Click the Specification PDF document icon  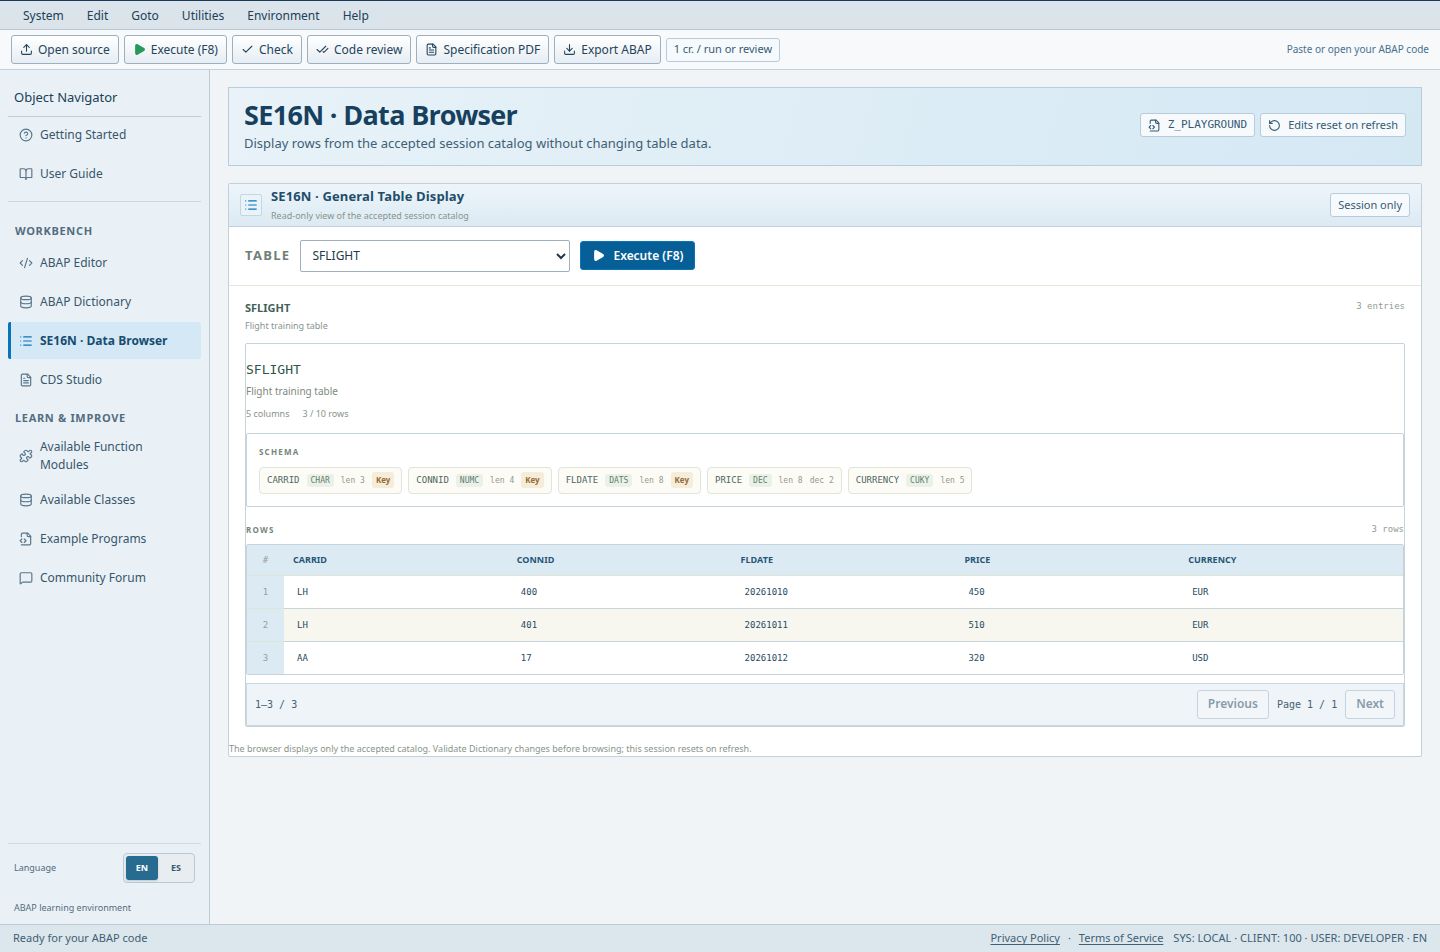431,49
